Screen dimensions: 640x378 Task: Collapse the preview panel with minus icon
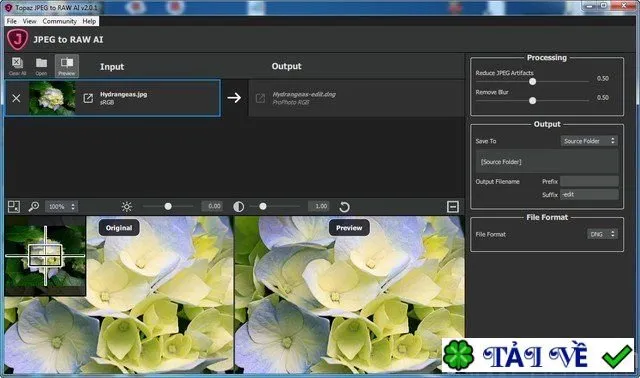tap(453, 207)
